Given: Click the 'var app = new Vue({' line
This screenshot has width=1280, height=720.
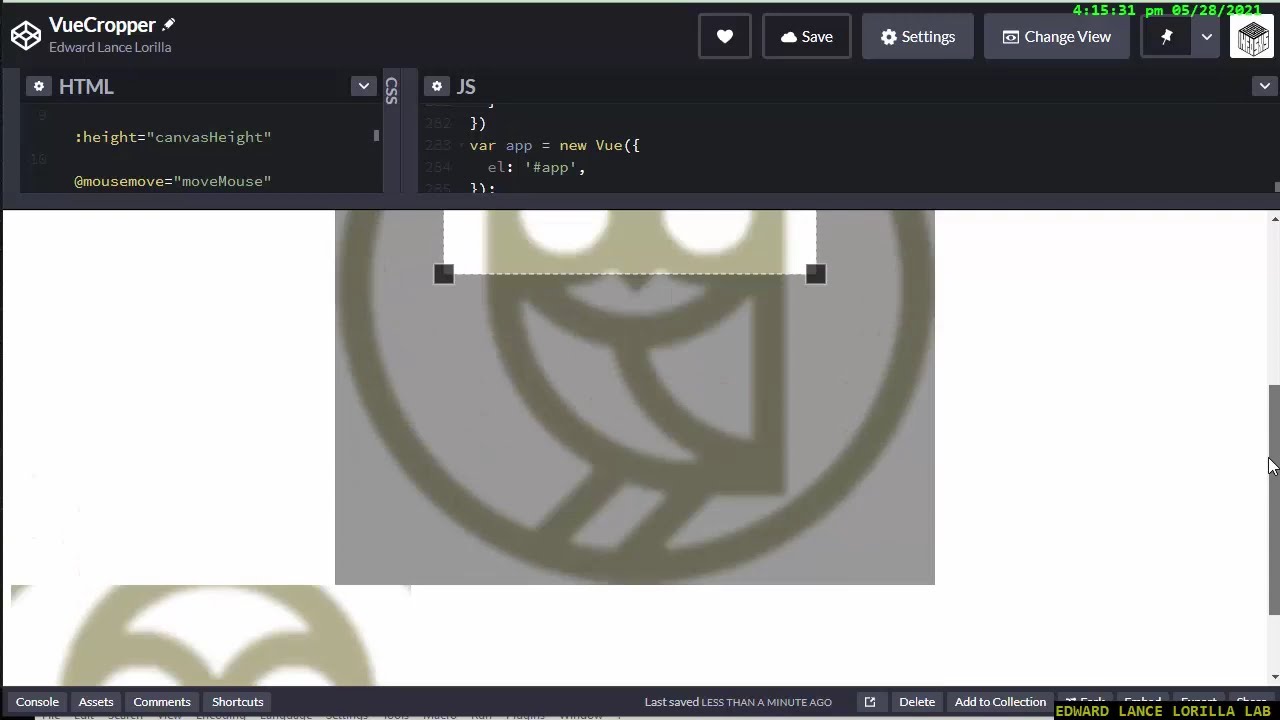Looking at the screenshot, I should (x=555, y=145).
